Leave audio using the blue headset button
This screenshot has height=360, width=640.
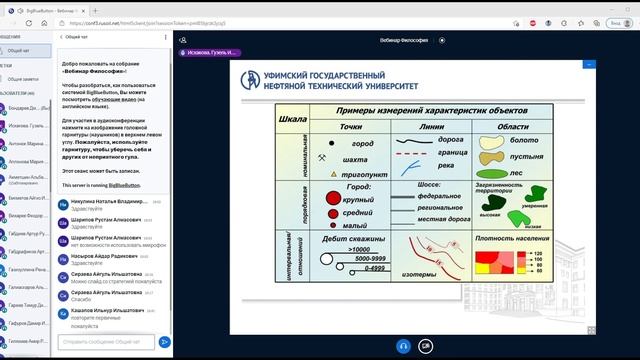coord(403,346)
